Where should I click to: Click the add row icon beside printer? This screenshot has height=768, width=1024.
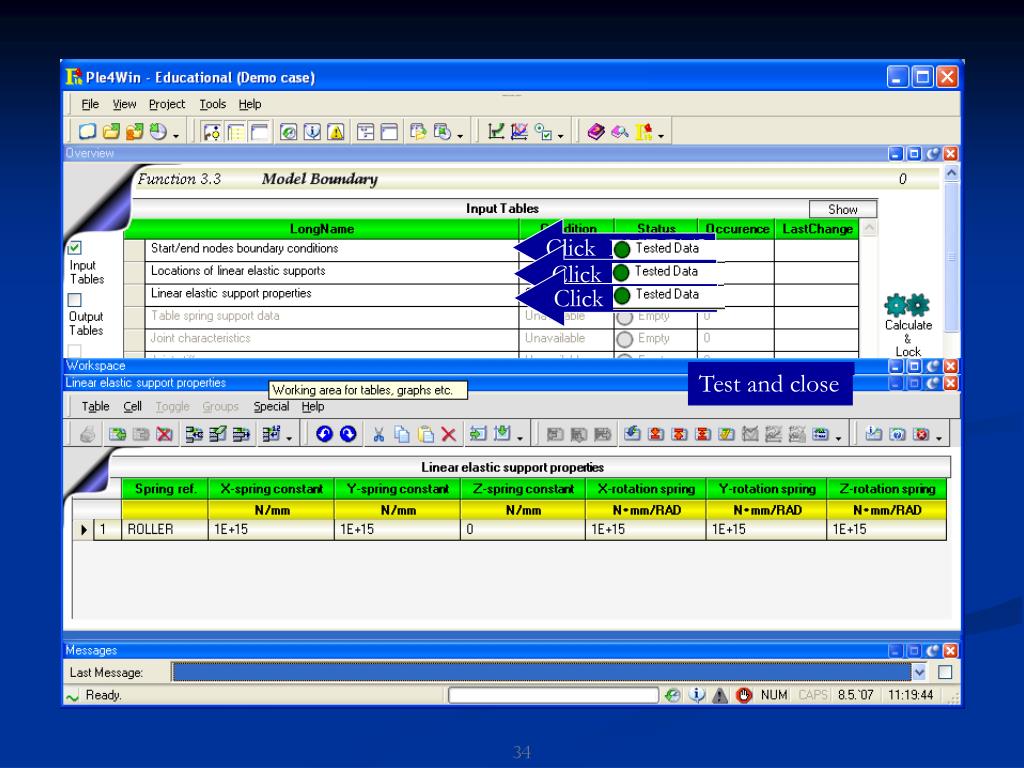click(118, 434)
